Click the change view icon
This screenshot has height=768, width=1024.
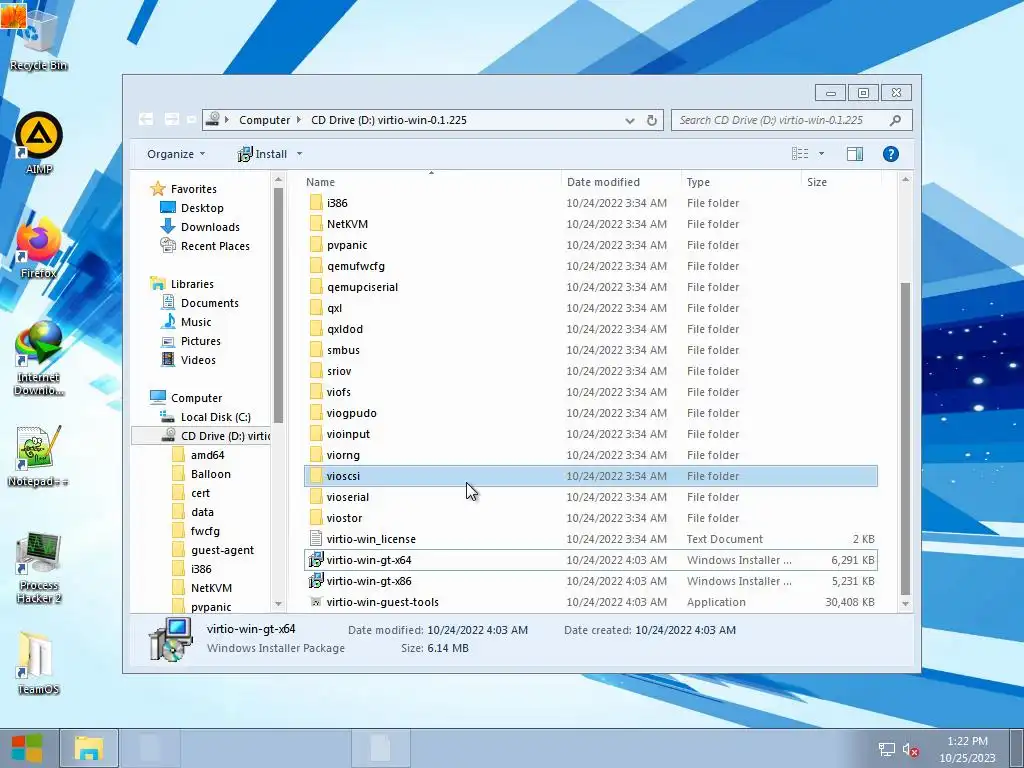[x=800, y=153]
